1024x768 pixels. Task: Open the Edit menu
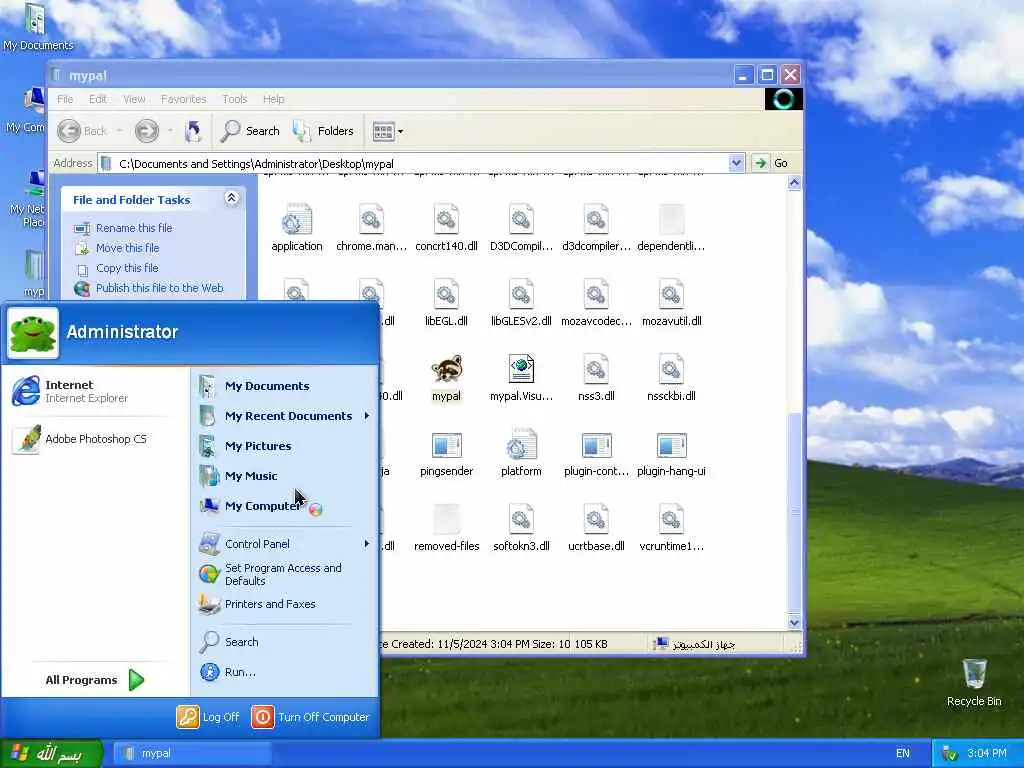(98, 99)
